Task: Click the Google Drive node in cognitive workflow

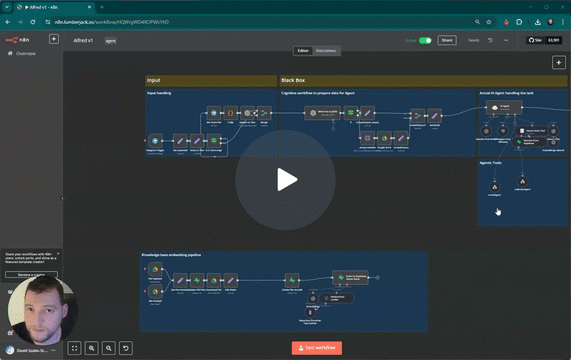Action: coord(384,138)
